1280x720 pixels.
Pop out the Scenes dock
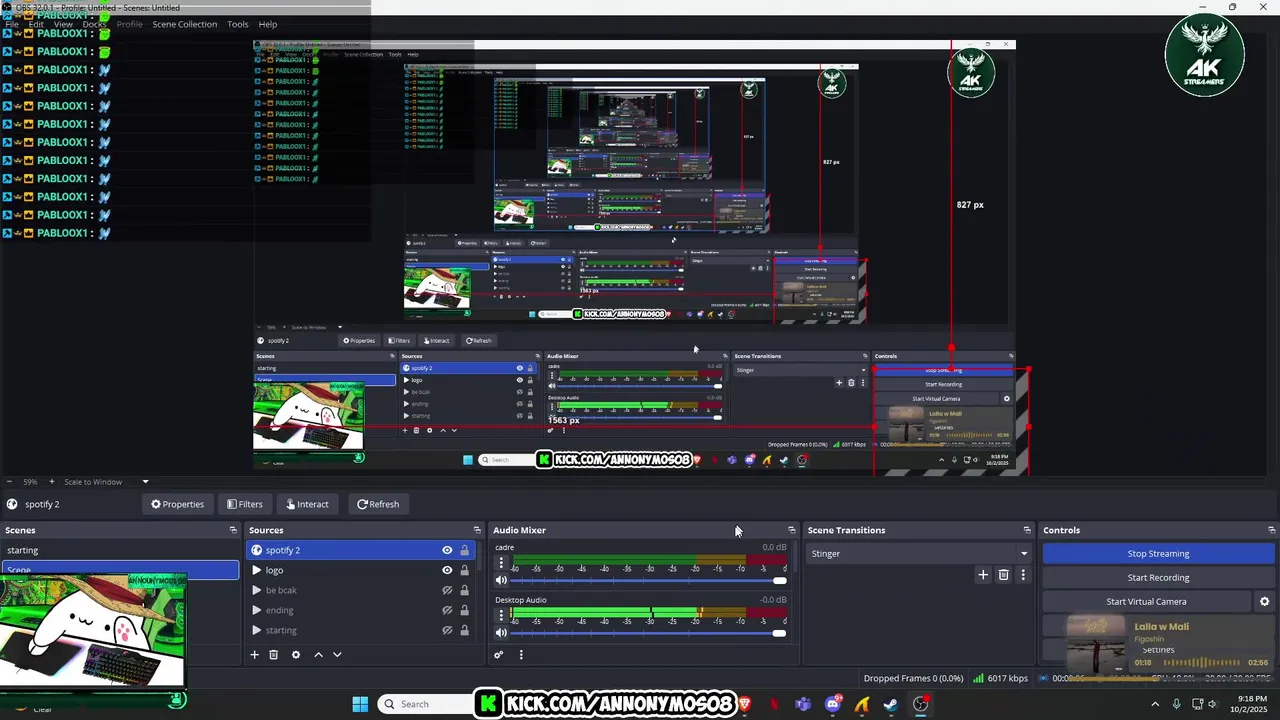[x=233, y=530]
